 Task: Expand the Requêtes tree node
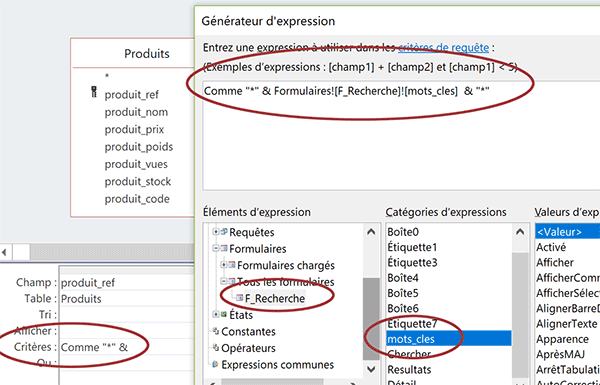click(x=216, y=232)
